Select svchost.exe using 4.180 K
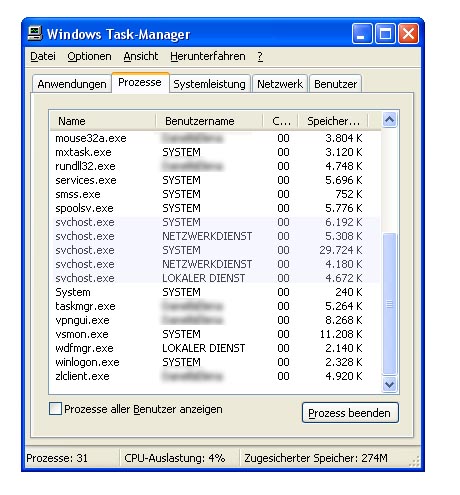This screenshot has height=495, width=460. 215,264
